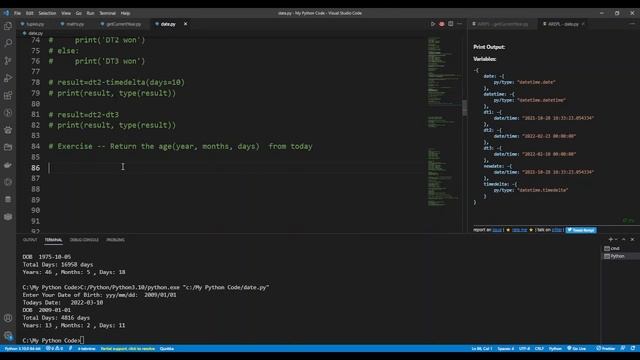Maximize the panel with the up chevron
640x360 pixels.
(x=624, y=240)
